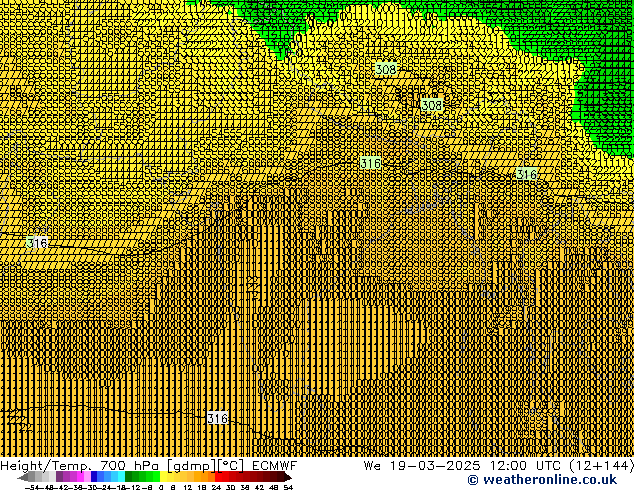Viewport: 634px width, 490px height.
Task: Pick the dark purple legend swatch
Action: pos(59,477)
